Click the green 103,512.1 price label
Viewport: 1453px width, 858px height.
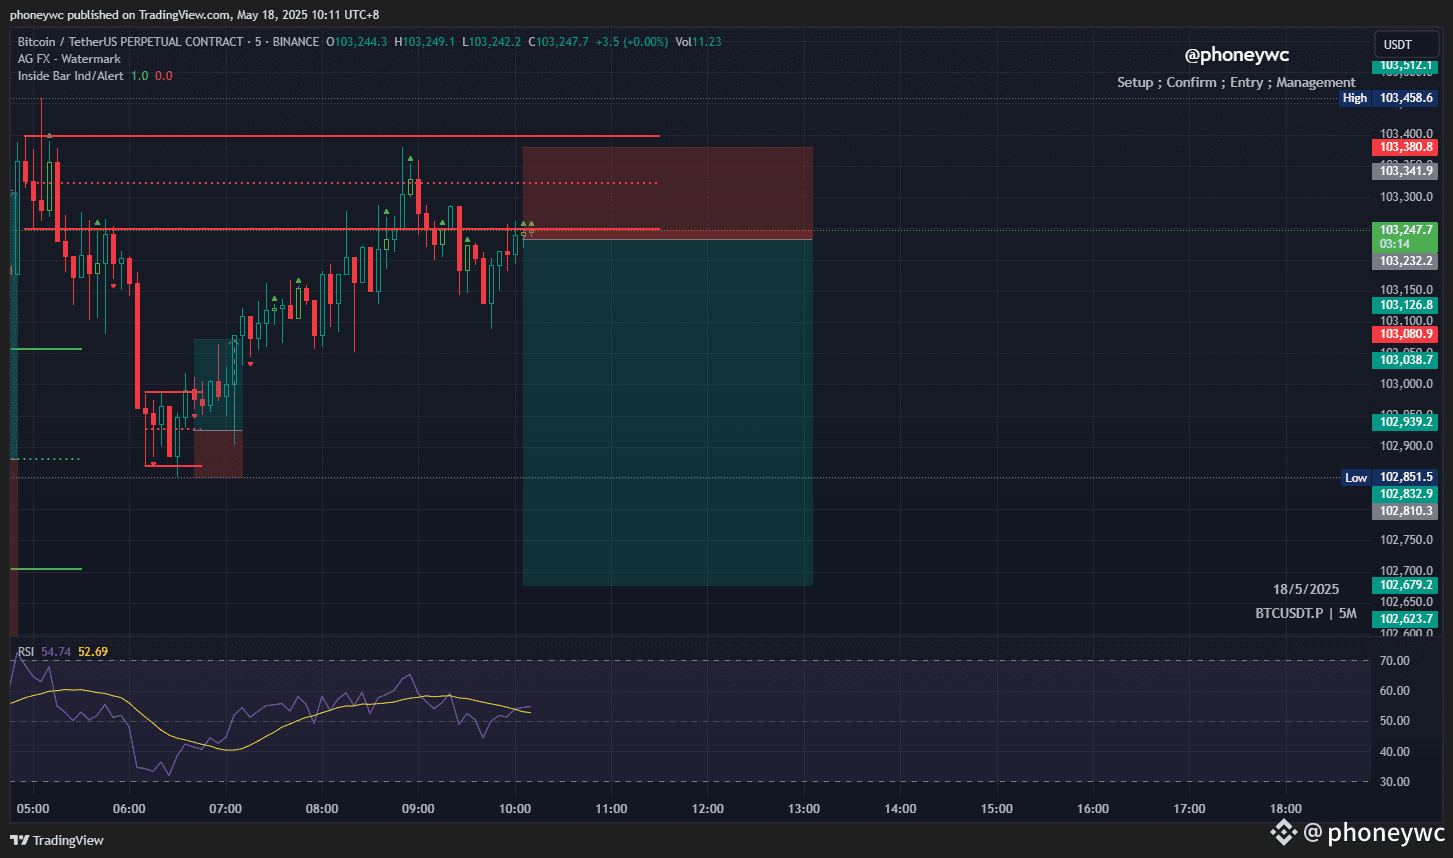[1406, 65]
